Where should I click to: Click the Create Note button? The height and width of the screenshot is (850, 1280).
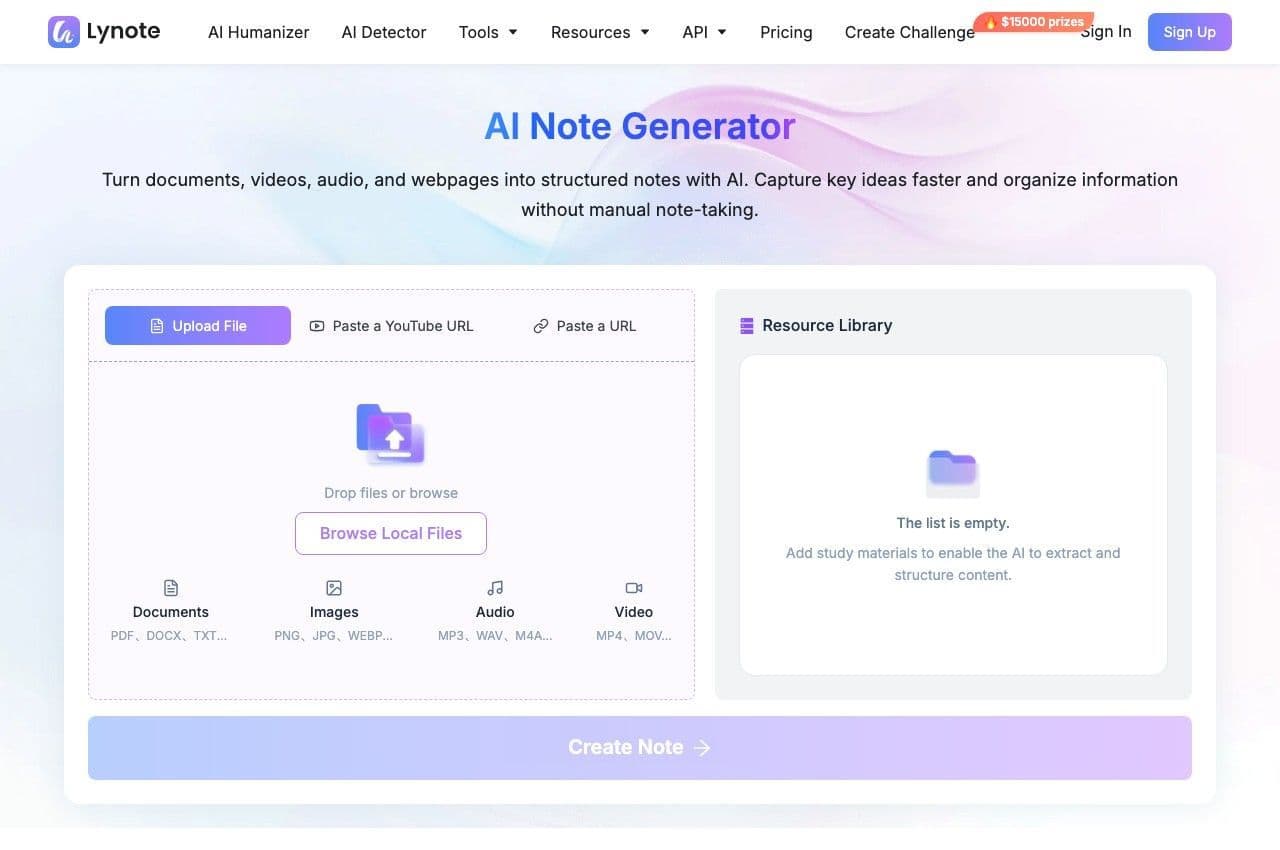point(640,748)
